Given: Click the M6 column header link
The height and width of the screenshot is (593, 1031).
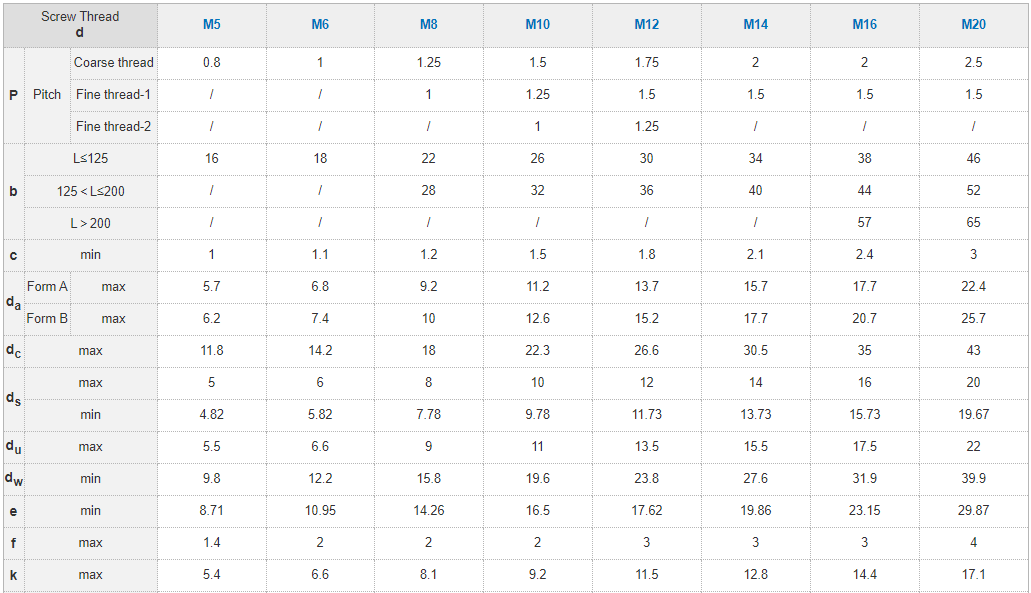Looking at the screenshot, I should click(320, 24).
